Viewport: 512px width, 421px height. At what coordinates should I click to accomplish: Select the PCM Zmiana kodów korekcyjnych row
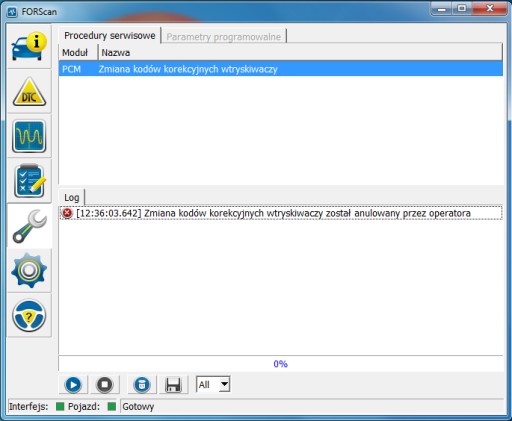[281, 69]
